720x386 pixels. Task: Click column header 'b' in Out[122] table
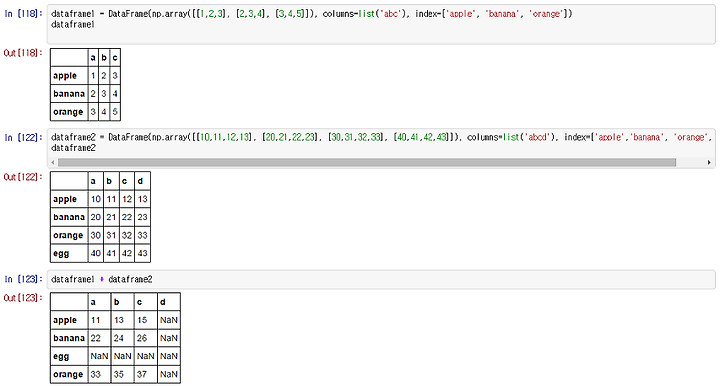[109, 181]
